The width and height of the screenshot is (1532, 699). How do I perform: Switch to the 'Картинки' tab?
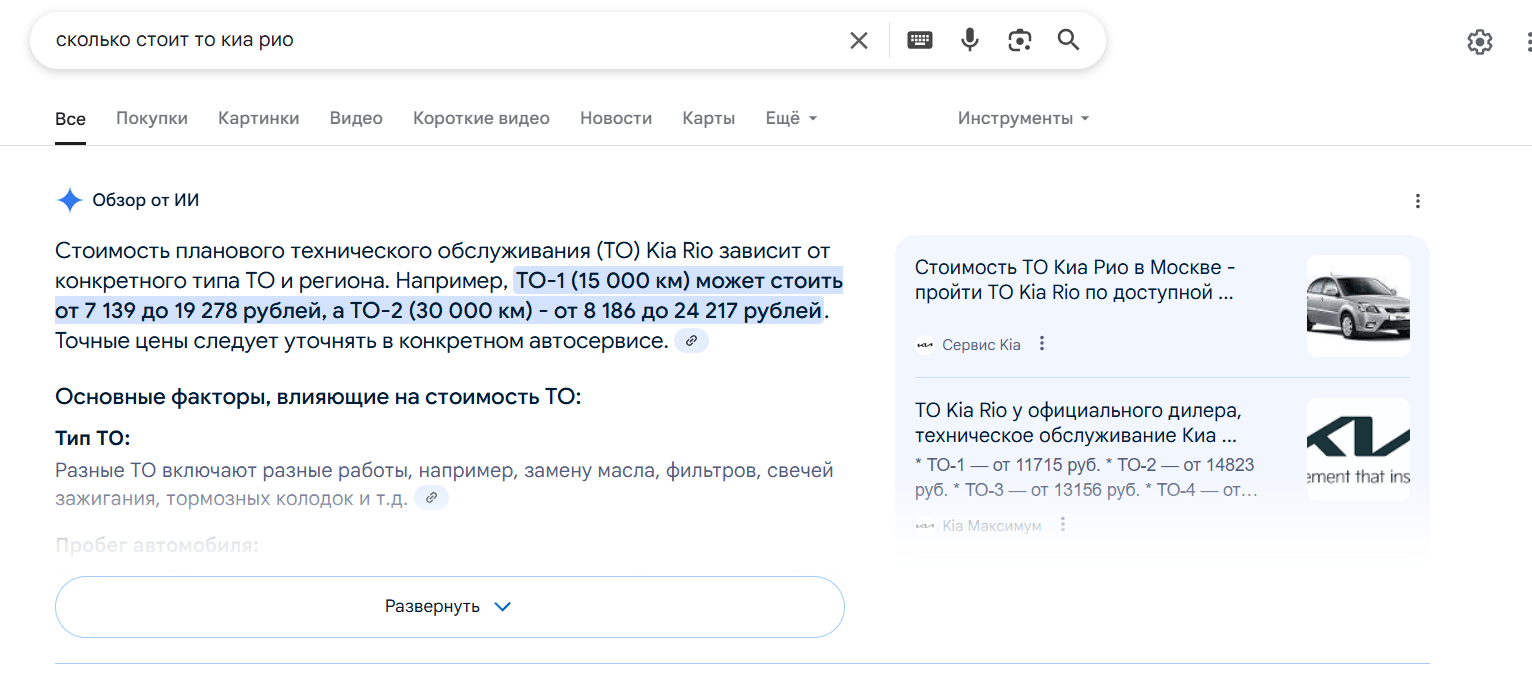click(259, 118)
